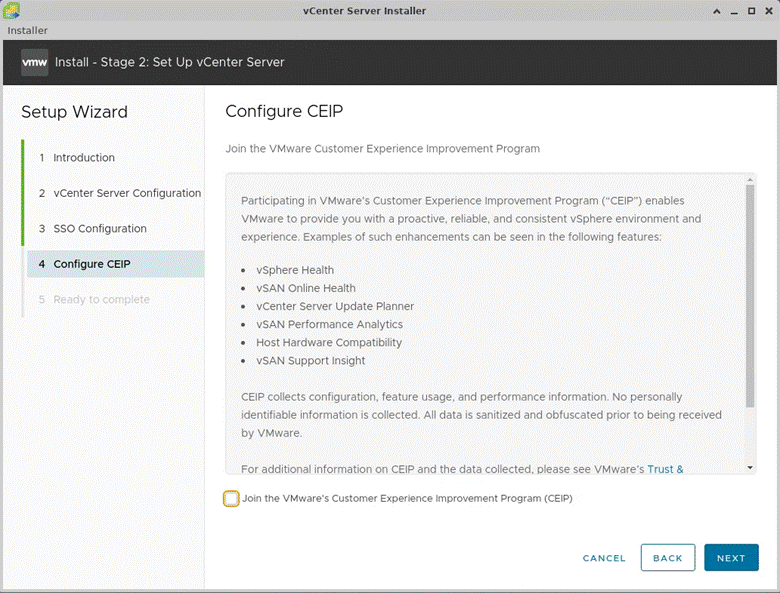Image resolution: width=780 pixels, height=593 pixels.
Task: Click the vmw logo in the header
Action: point(34,62)
